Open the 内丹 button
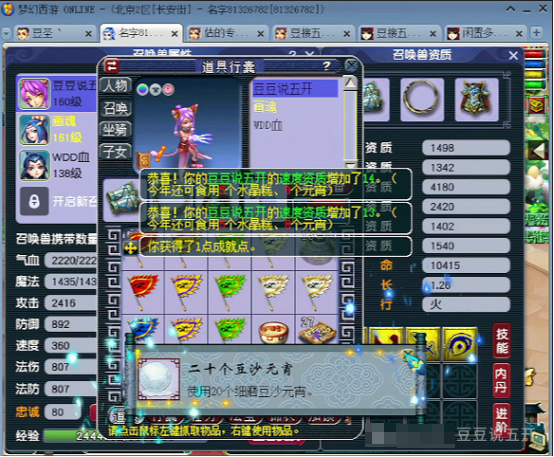554x457 pixels. point(502,380)
